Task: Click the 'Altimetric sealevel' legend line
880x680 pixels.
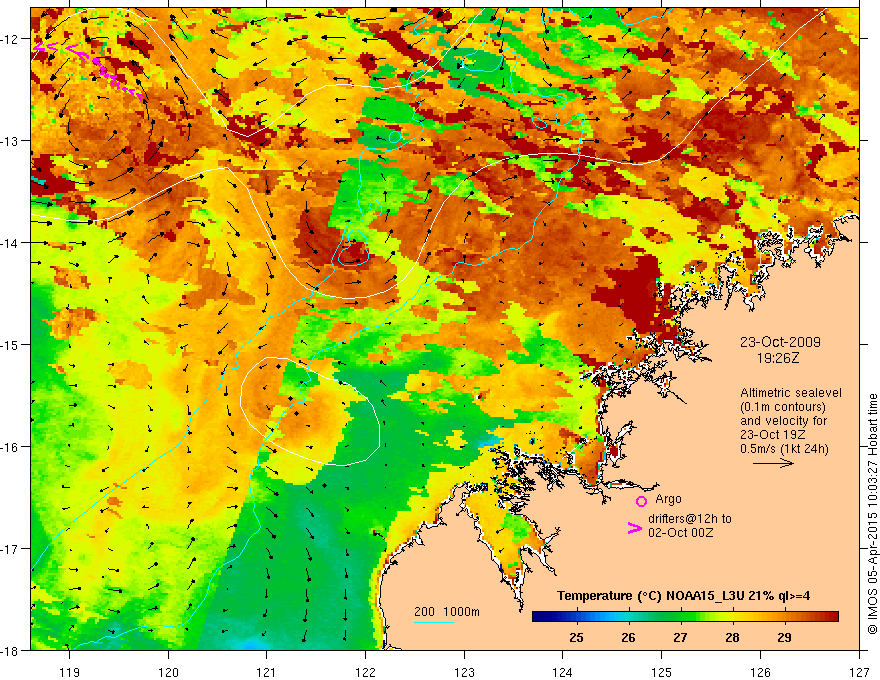Action: pyautogui.click(x=791, y=393)
